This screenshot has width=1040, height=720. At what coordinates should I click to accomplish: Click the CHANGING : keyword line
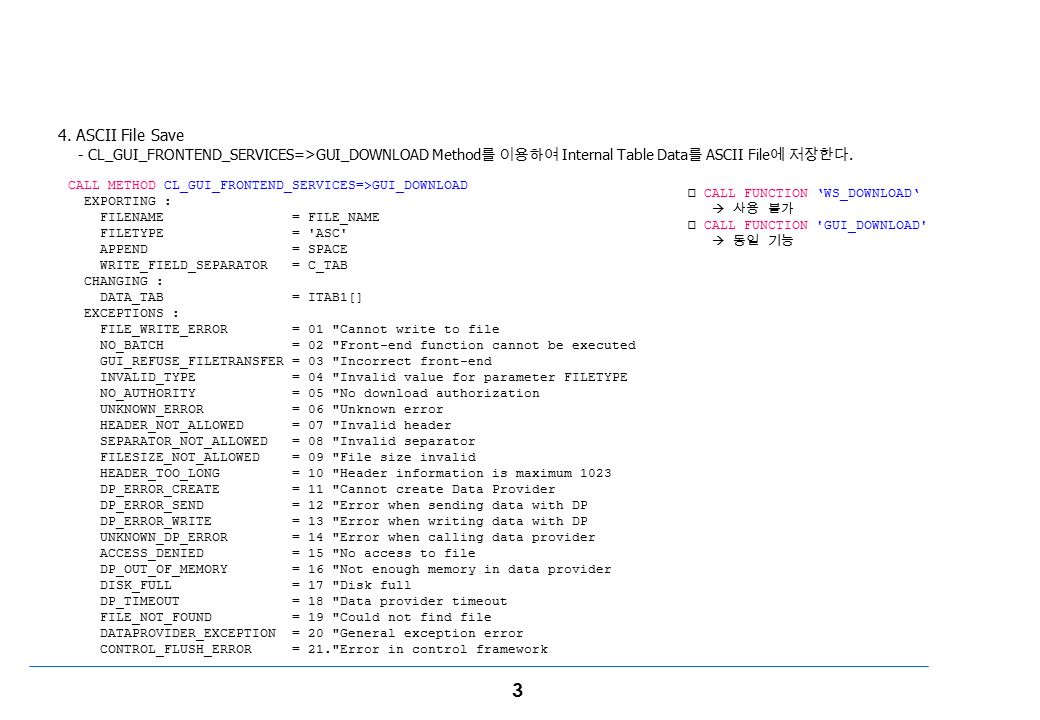(123, 281)
